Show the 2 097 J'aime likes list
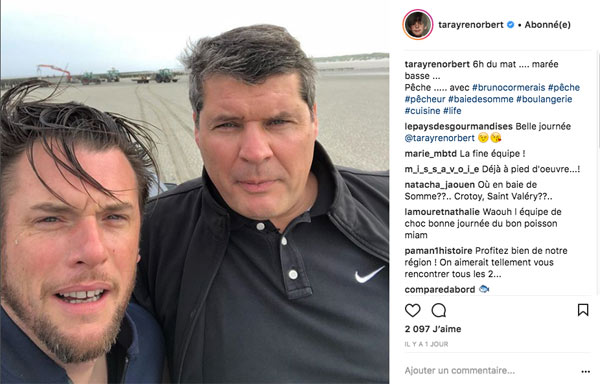Viewport: 600px width, 384px height. [433, 329]
